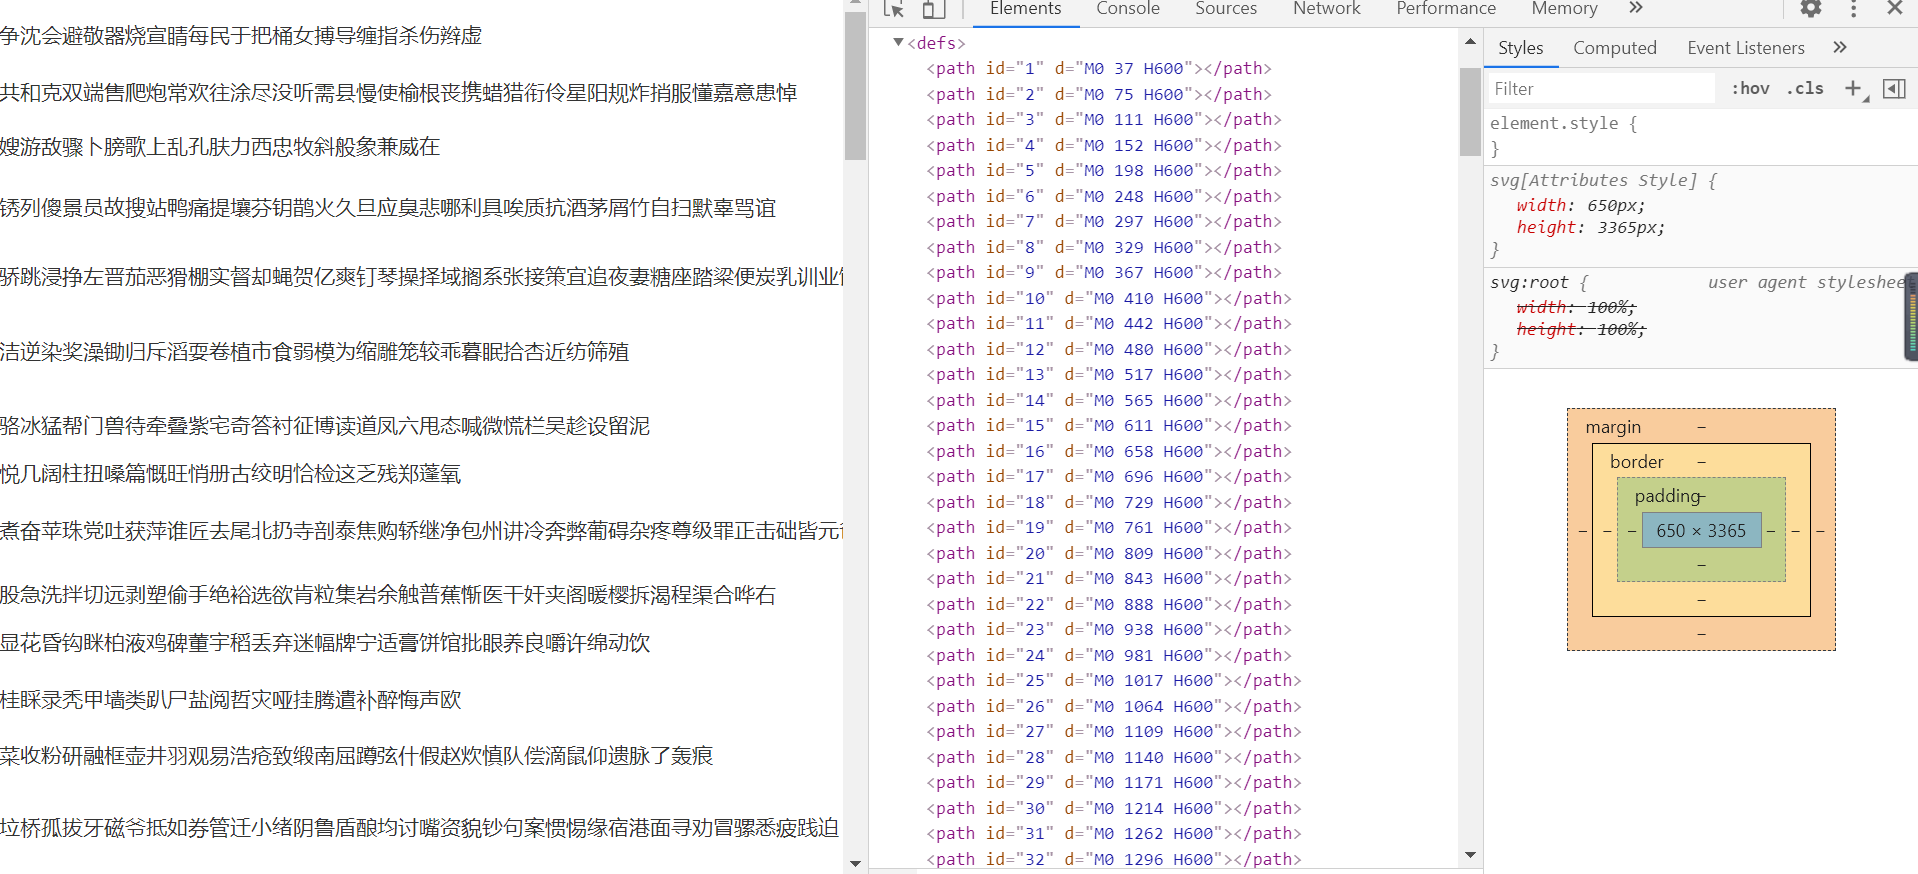Click the text line starting 桂睬录秃甲墙
The height and width of the screenshot is (874, 1918).
(231, 700)
